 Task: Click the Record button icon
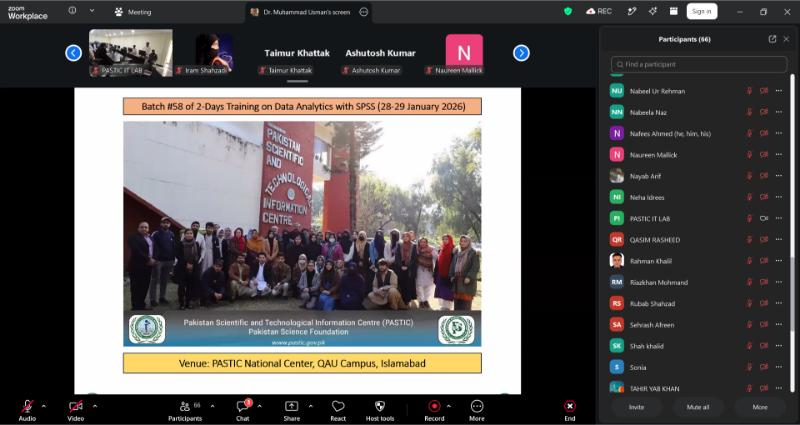(434, 406)
